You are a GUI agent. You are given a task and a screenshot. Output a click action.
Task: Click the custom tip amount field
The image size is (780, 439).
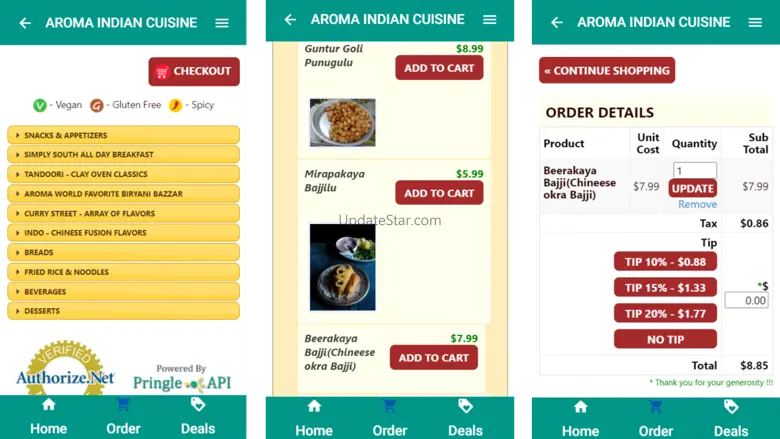click(x=746, y=300)
